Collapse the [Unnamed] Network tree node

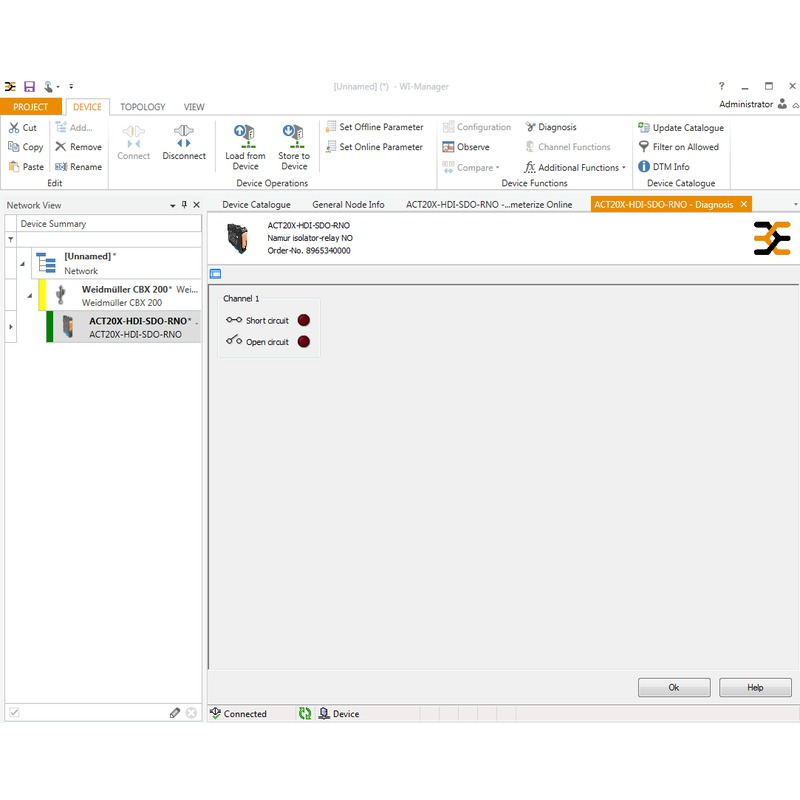[22, 264]
